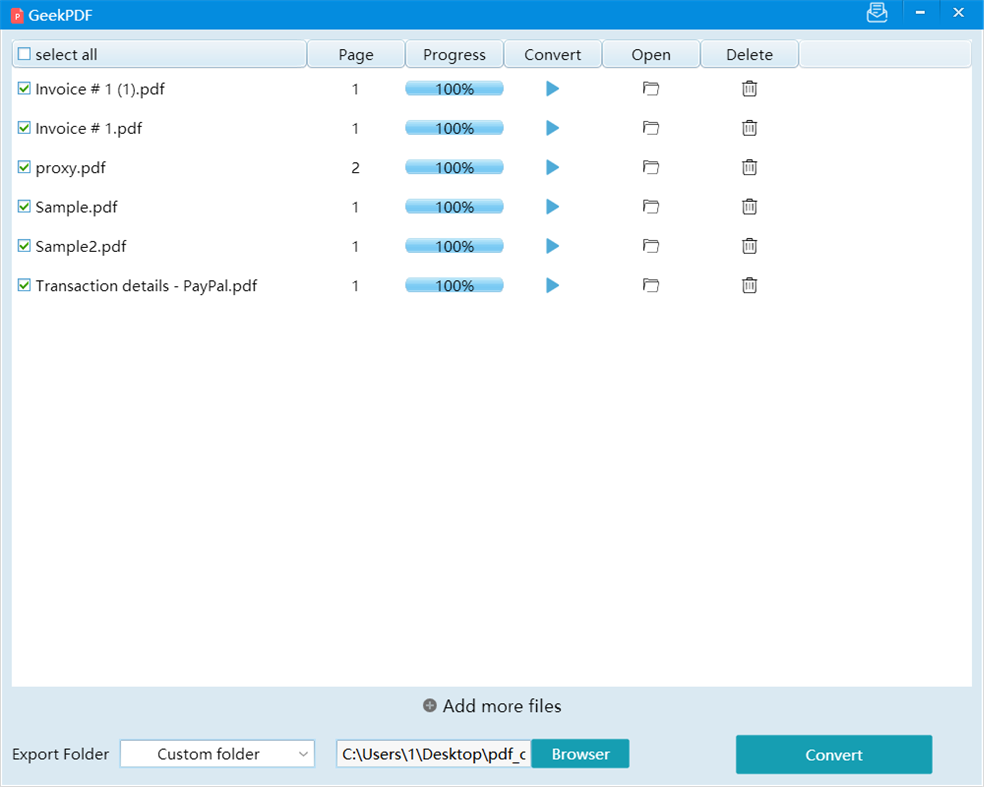Viewport: 984px width, 787px height.
Task: Start conversion arrow for proxy.pdf
Action: tap(552, 167)
